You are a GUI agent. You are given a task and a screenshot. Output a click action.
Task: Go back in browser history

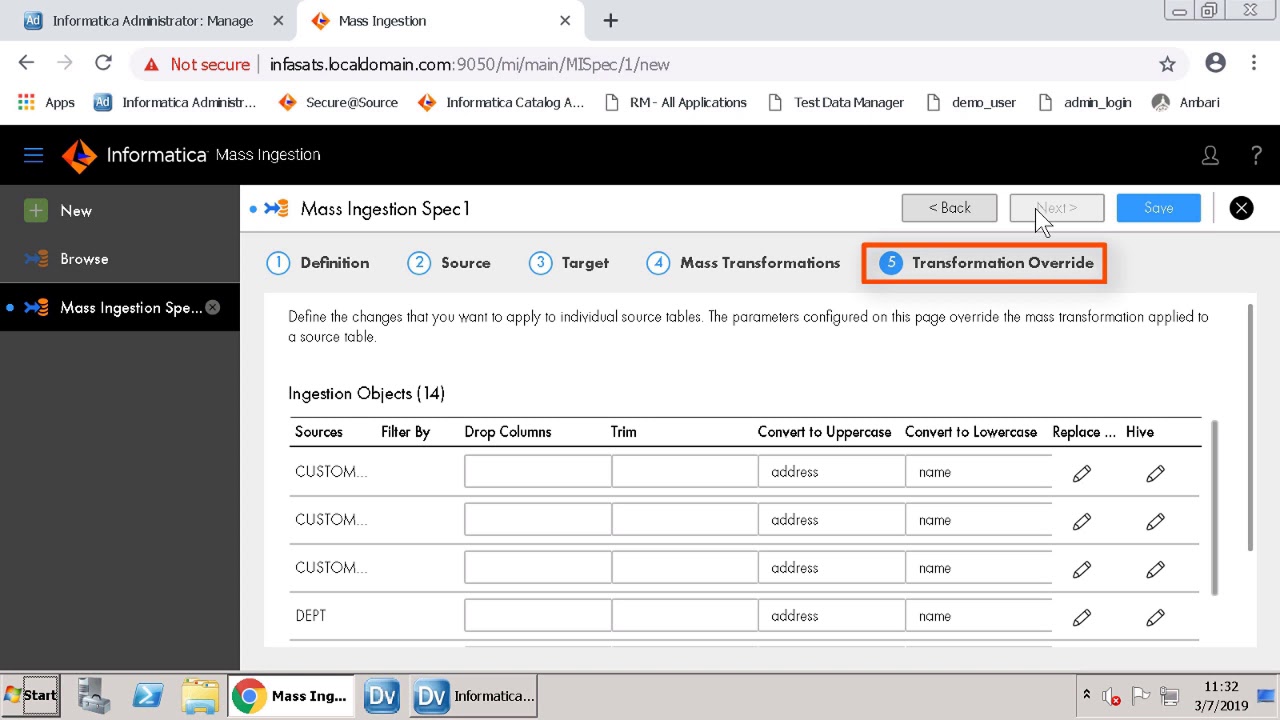click(26, 63)
